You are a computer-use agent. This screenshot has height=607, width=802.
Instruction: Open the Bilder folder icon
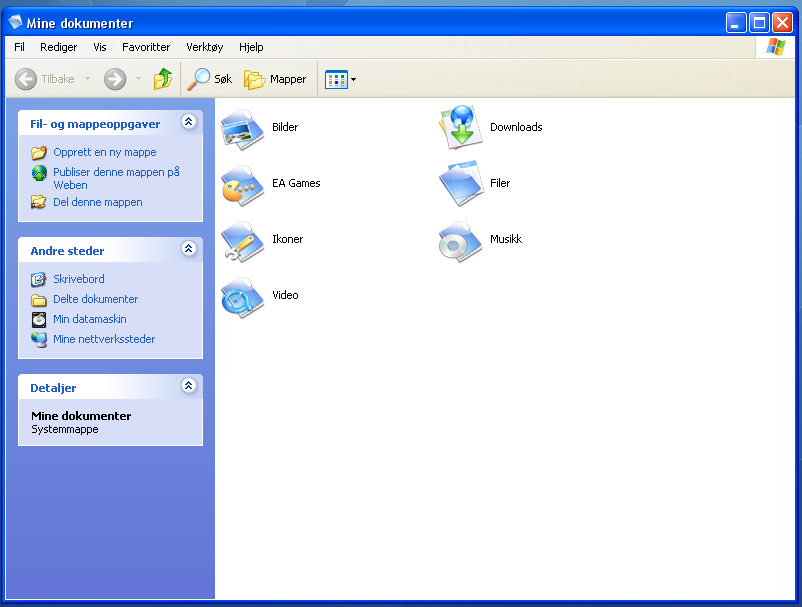[x=241, y=128]
